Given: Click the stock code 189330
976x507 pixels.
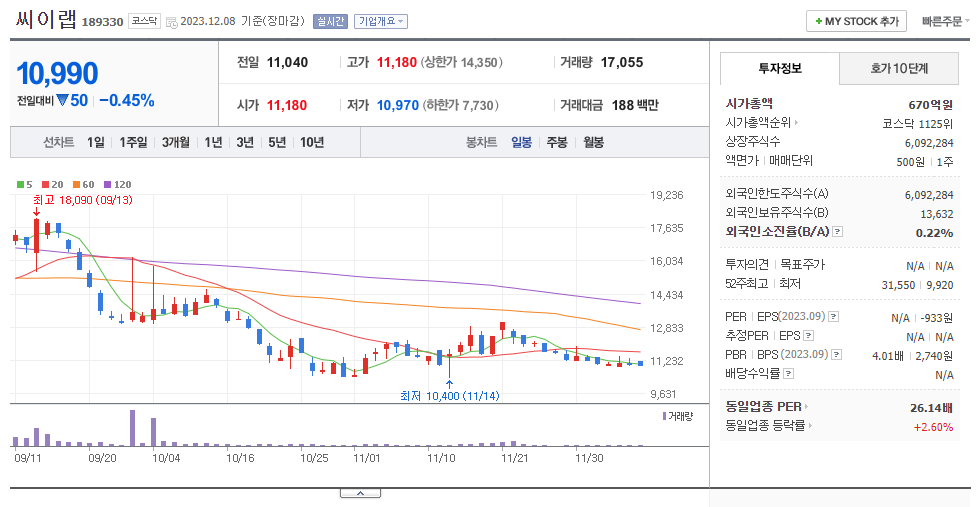Looking at the screenshot, I should [103, 22].
